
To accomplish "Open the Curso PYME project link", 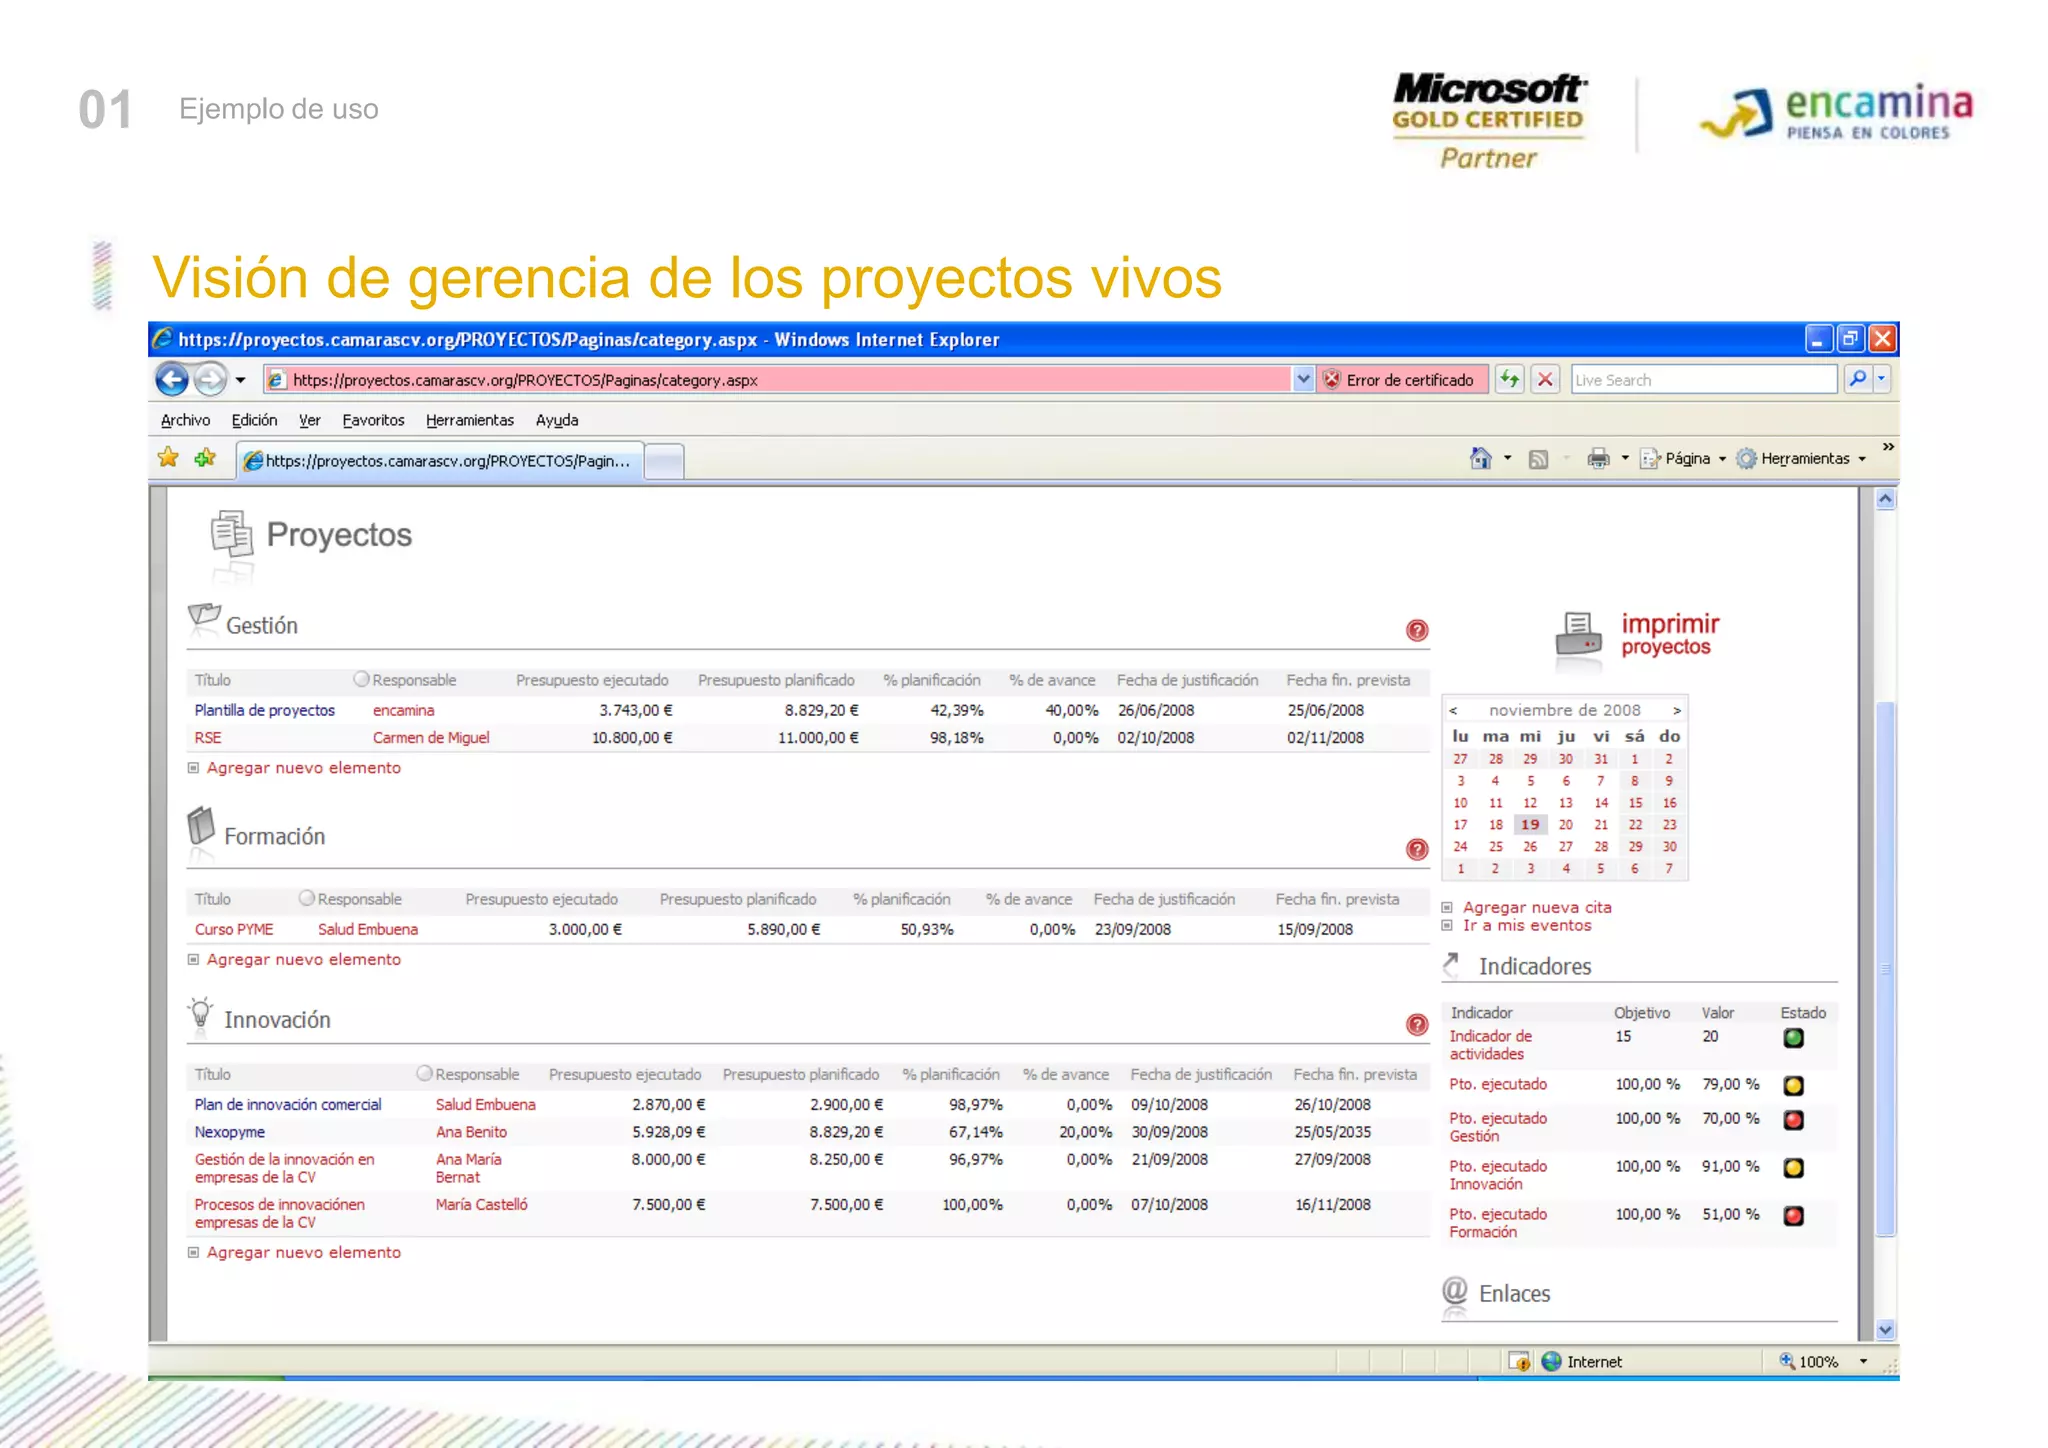I will (x=234, y=929).
